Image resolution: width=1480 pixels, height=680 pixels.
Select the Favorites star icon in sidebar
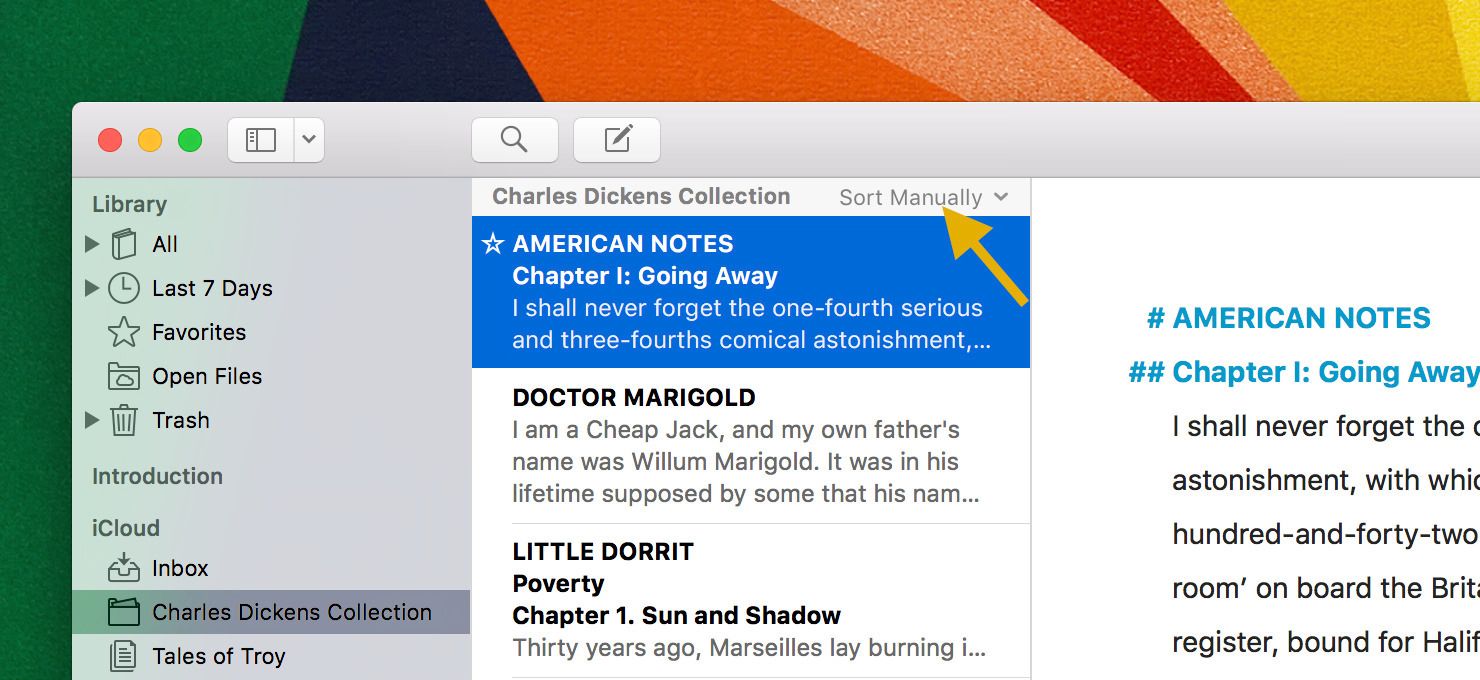[124, 332]
